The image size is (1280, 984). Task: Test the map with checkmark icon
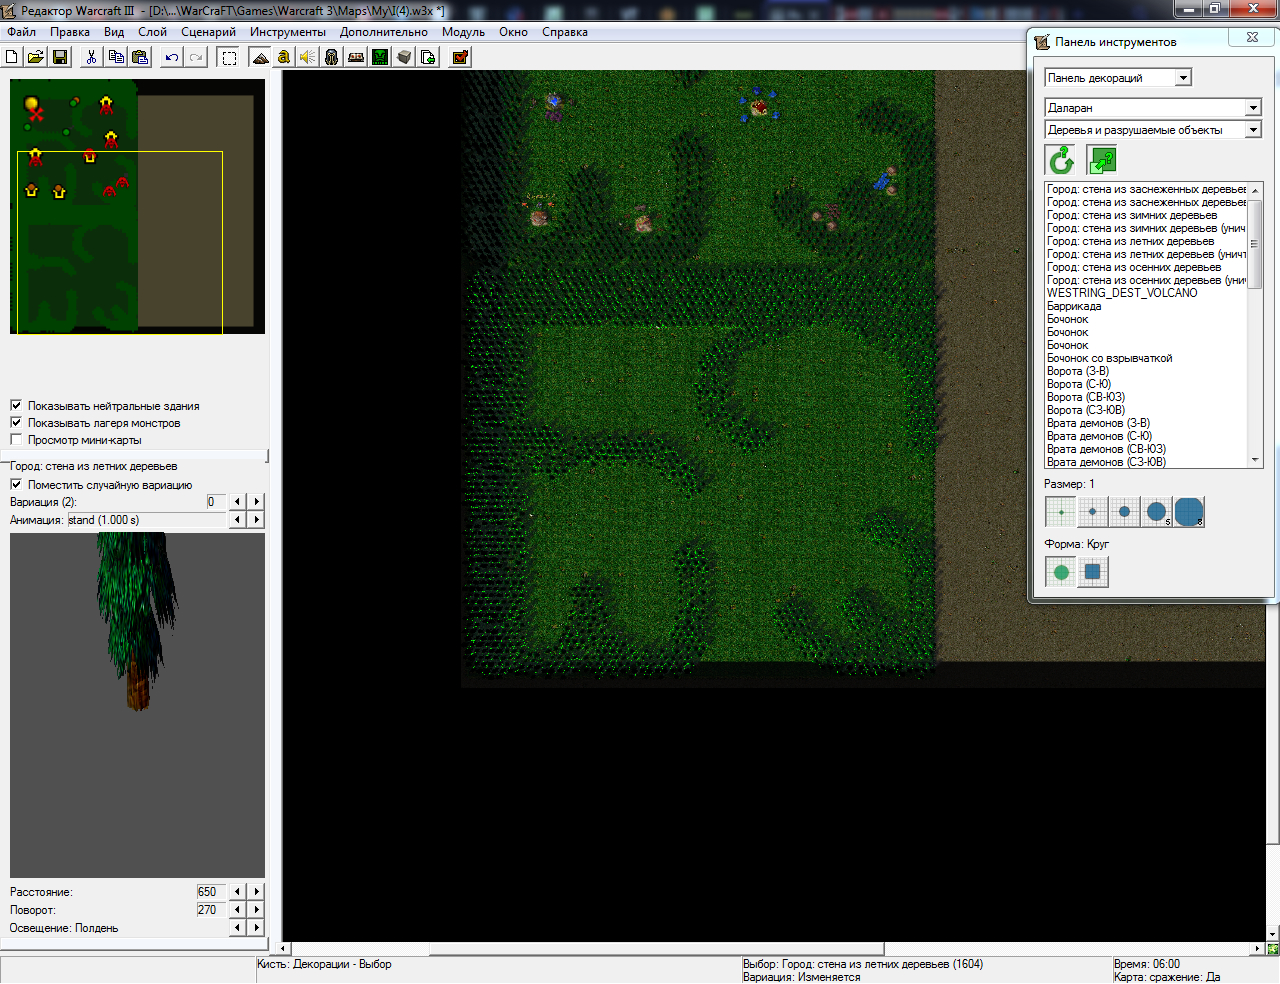click(460, 57)
